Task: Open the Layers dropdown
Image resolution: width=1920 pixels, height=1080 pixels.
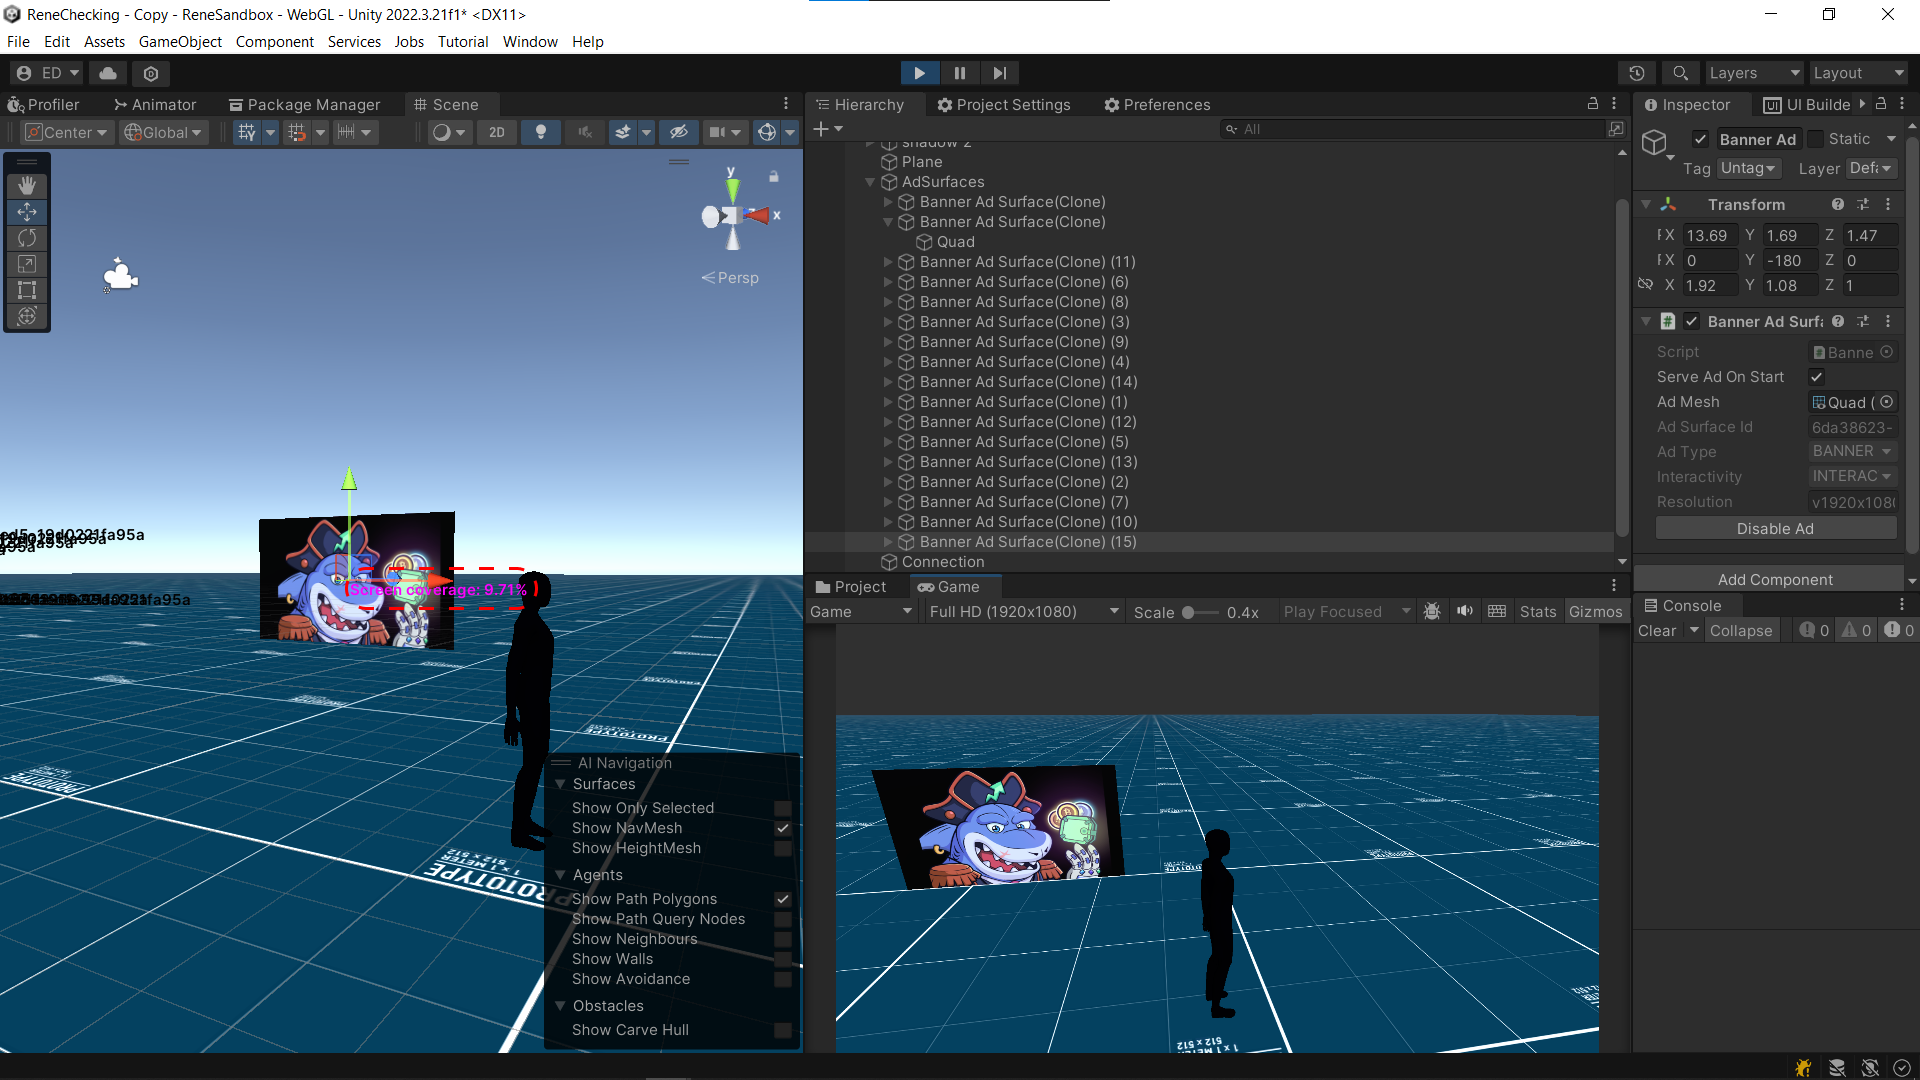Action: click(1754, 73)
